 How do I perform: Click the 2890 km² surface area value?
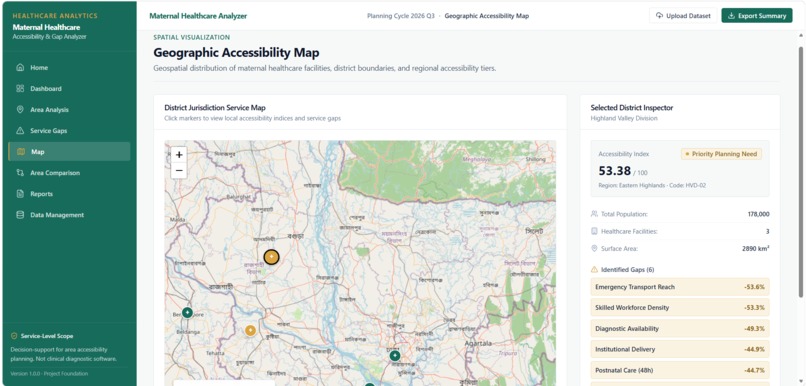pos(756,249)
